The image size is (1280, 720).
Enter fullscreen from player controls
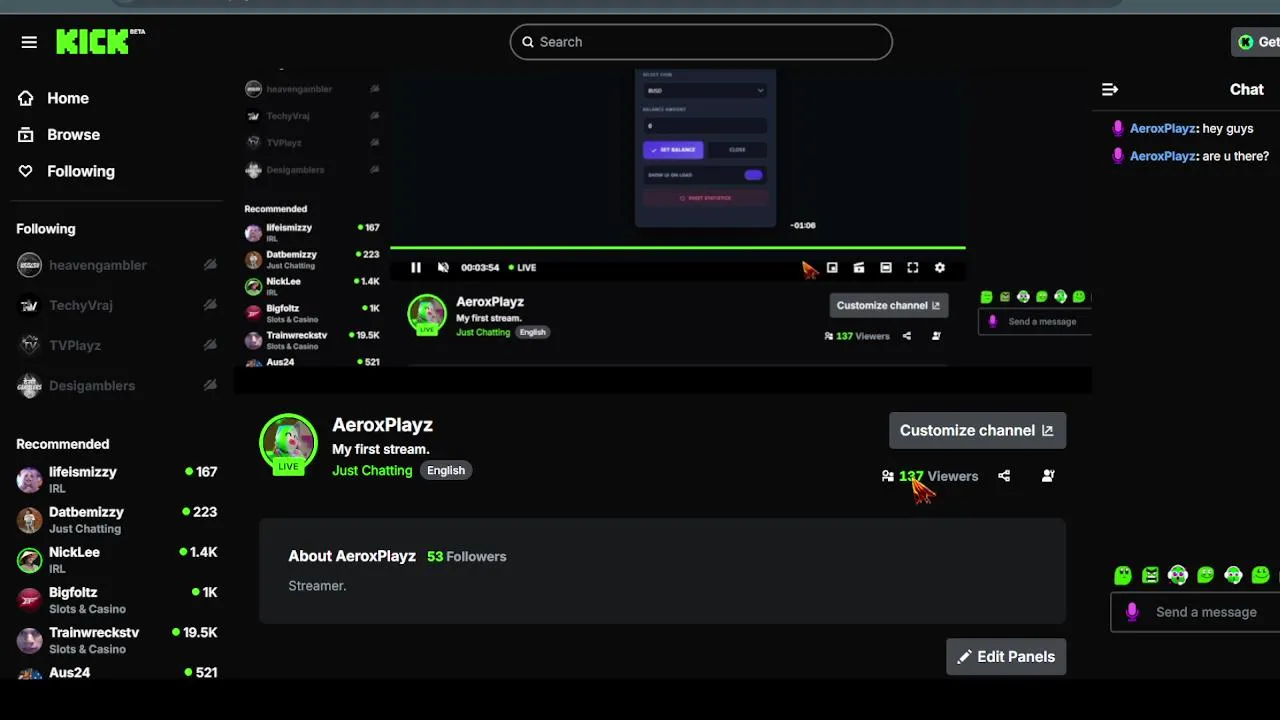[x=912, y=267]
